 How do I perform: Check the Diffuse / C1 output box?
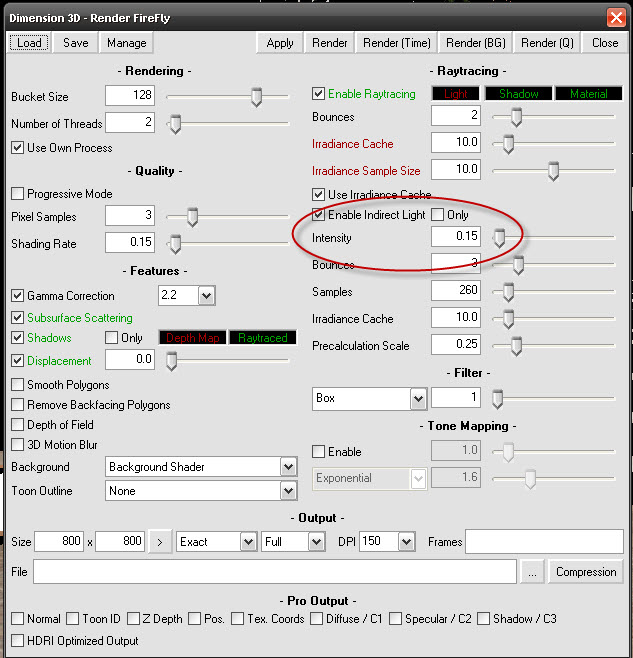click(x=316, y=619)
